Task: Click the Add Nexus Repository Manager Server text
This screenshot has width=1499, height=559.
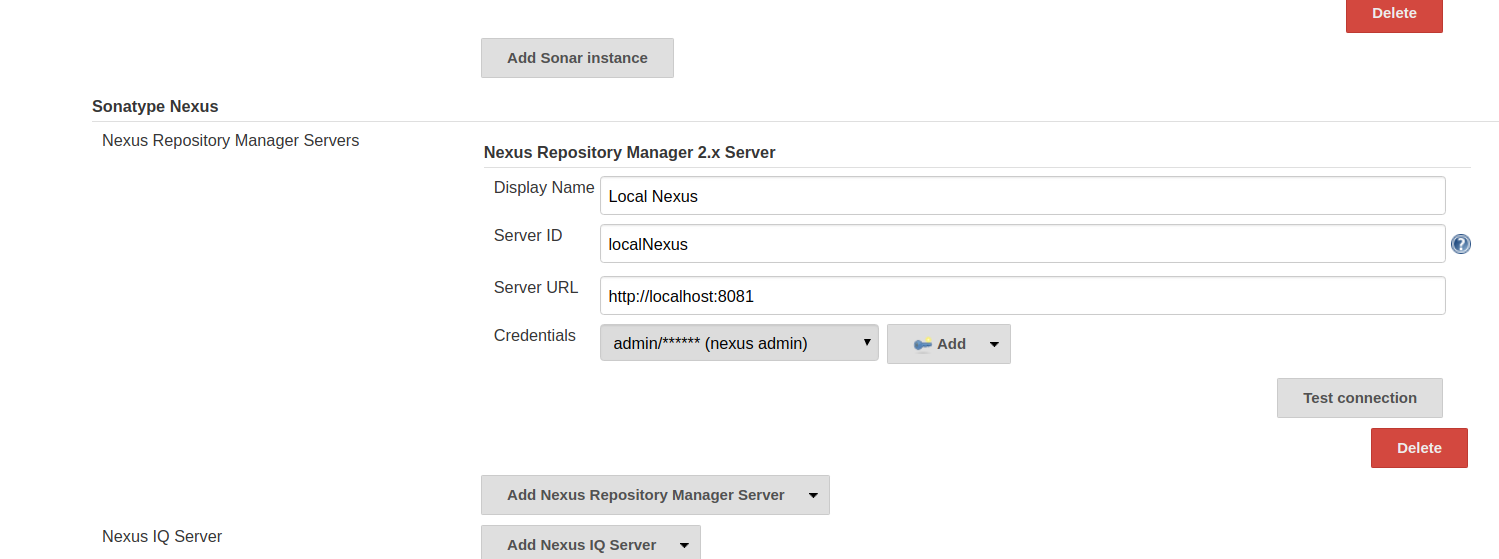Action: click(x=645, y=495)
